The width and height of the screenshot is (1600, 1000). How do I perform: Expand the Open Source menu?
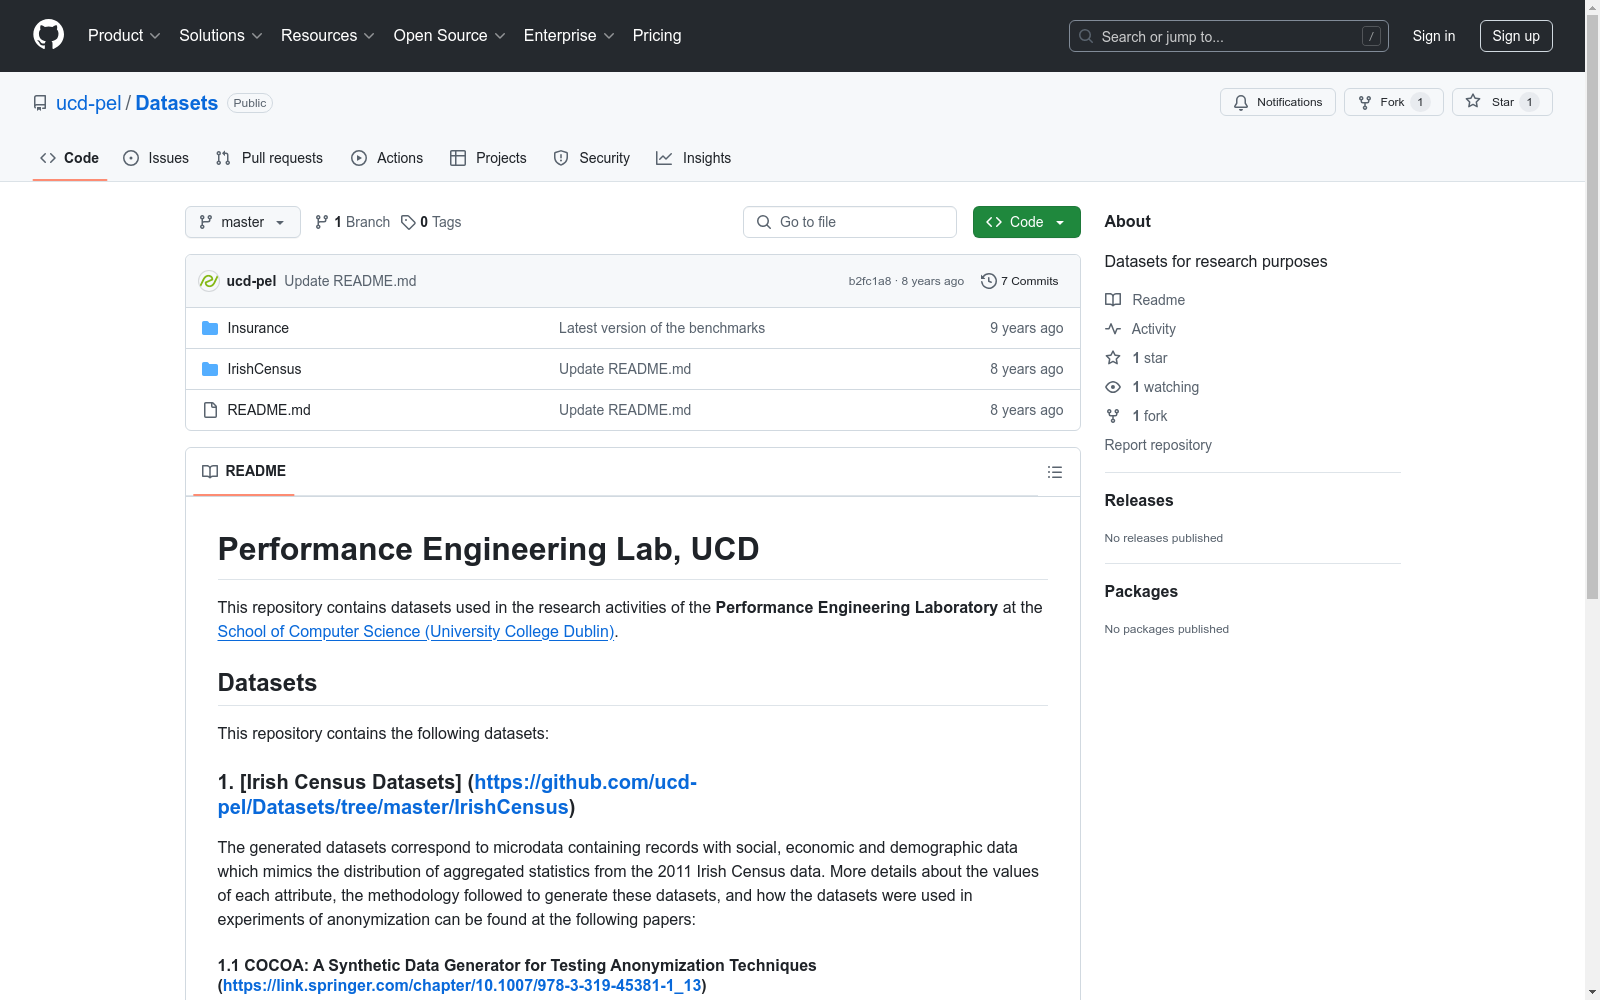click(450, 36)
